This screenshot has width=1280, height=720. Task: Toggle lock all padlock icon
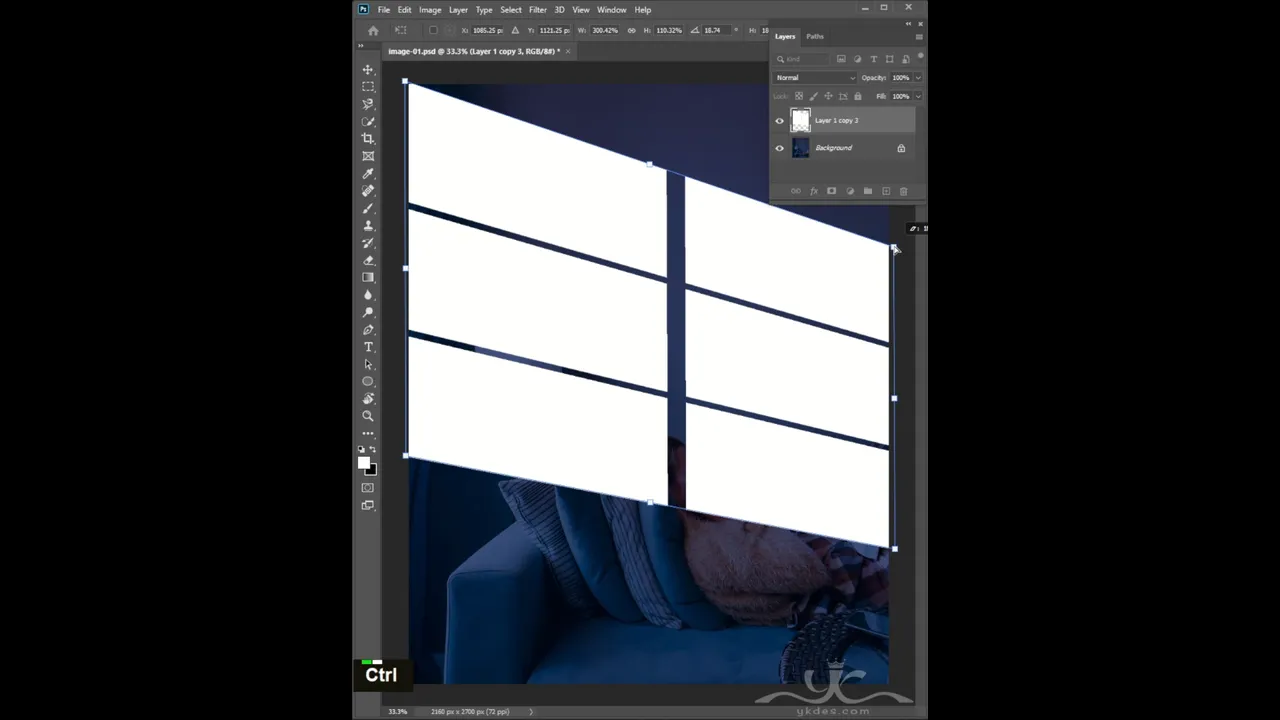tap(857, 96)
